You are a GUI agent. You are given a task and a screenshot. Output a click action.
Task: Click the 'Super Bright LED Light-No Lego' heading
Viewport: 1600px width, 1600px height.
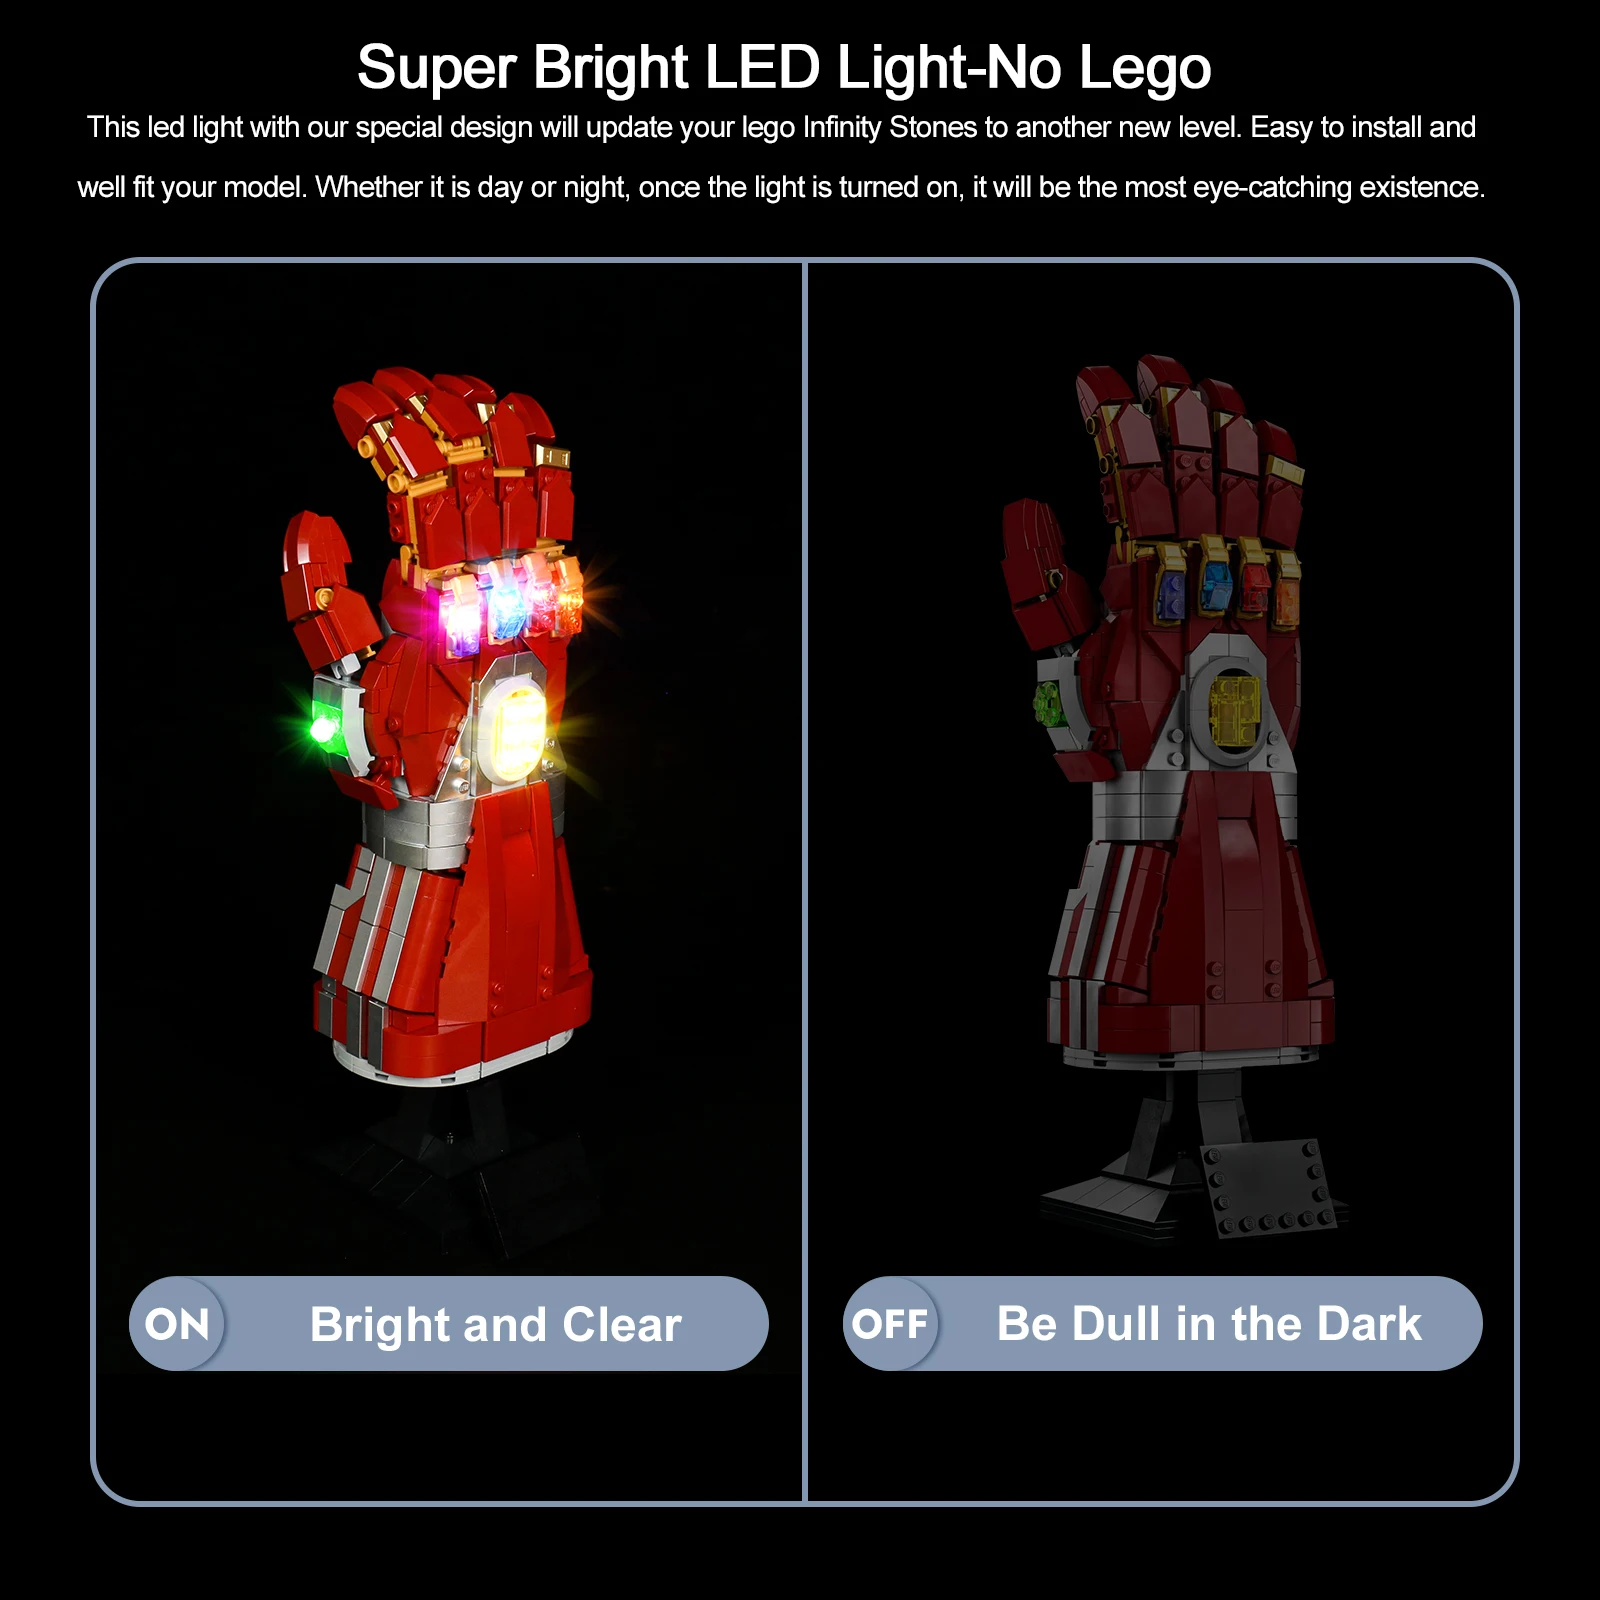[x=784, y=67]
